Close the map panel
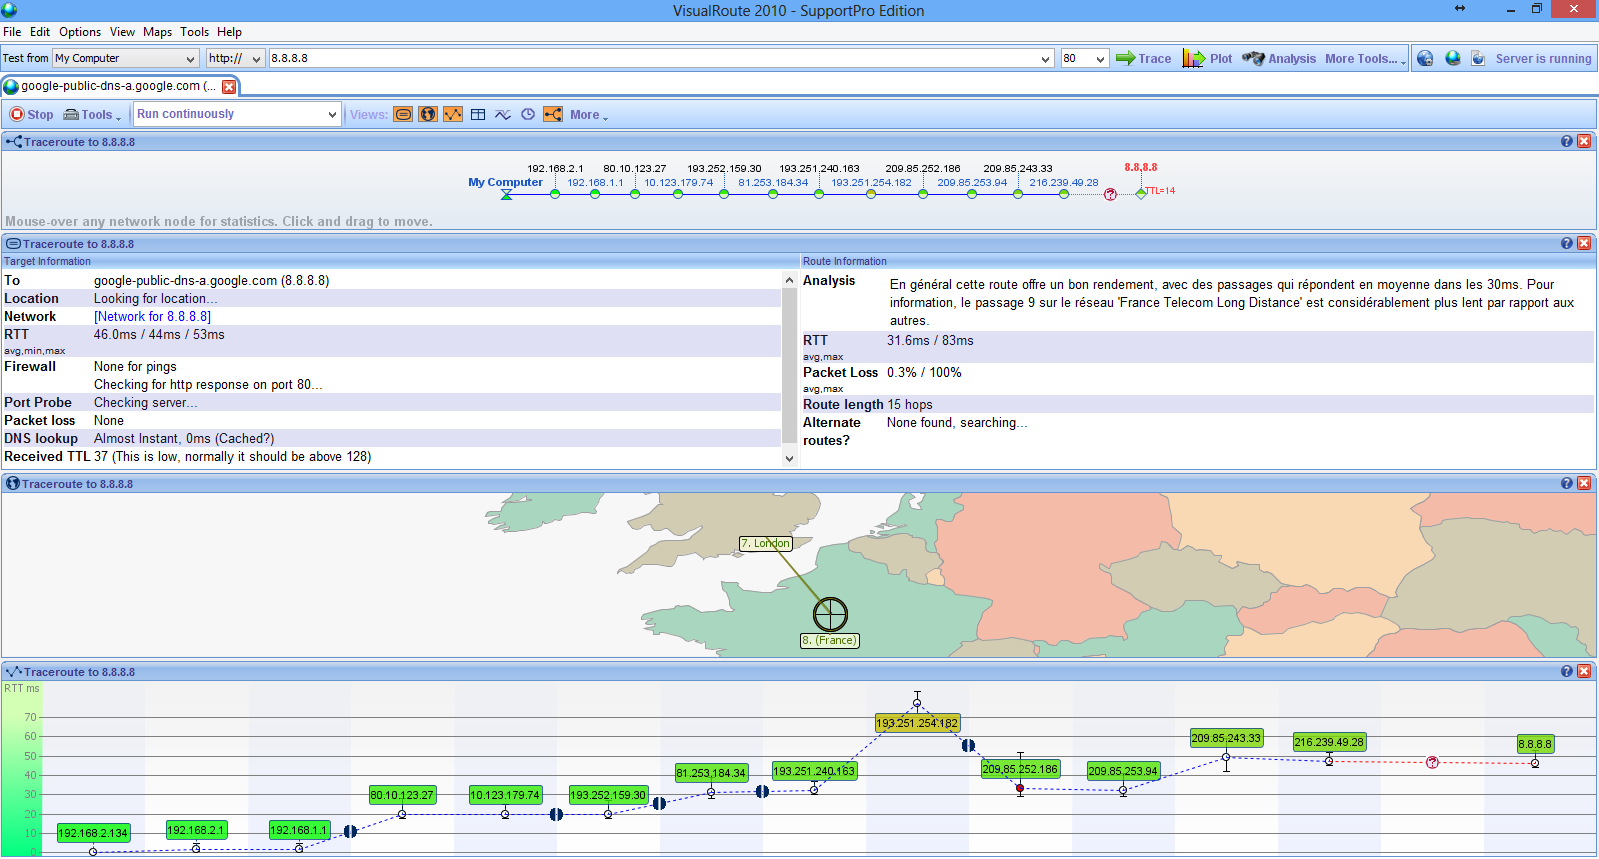The width and height of the screenshot is (1599, 859). (1584, 483)
